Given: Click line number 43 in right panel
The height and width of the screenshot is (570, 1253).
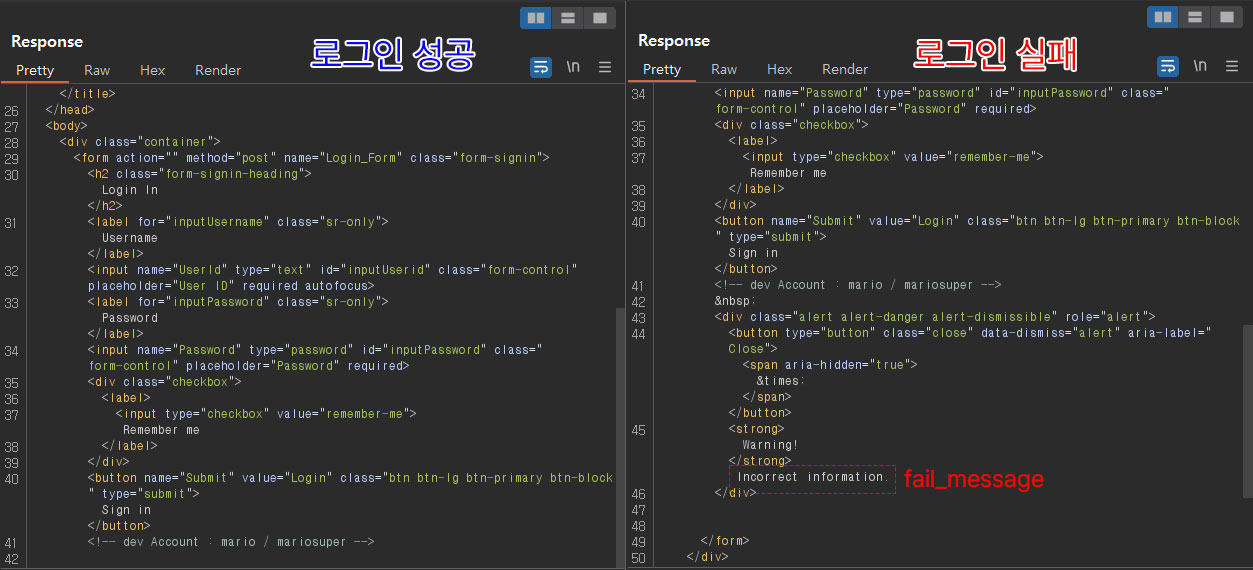Looking at the screenshot, I should 638,317.
